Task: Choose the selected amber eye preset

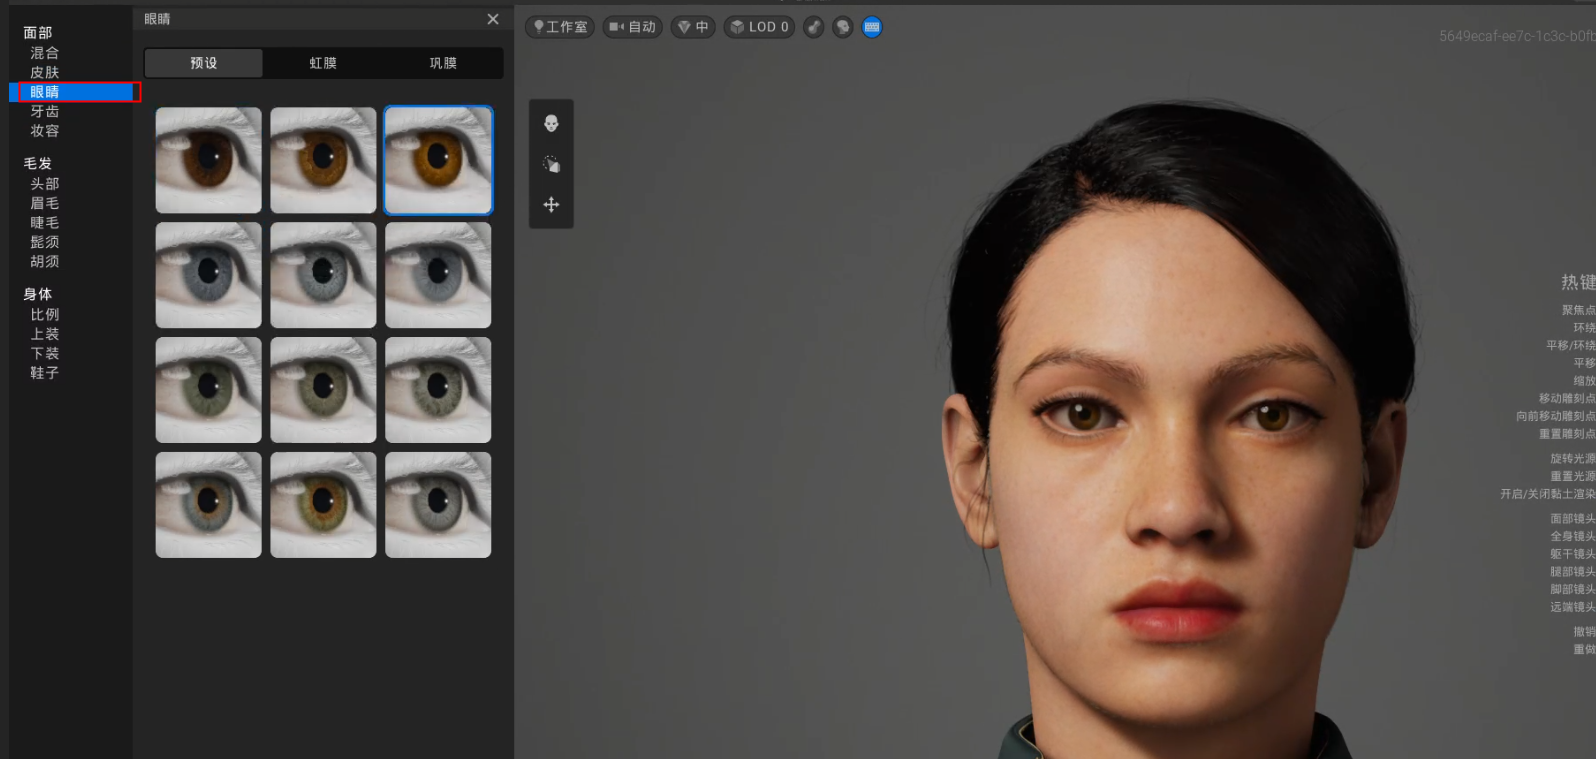Action: click(438, 160)
